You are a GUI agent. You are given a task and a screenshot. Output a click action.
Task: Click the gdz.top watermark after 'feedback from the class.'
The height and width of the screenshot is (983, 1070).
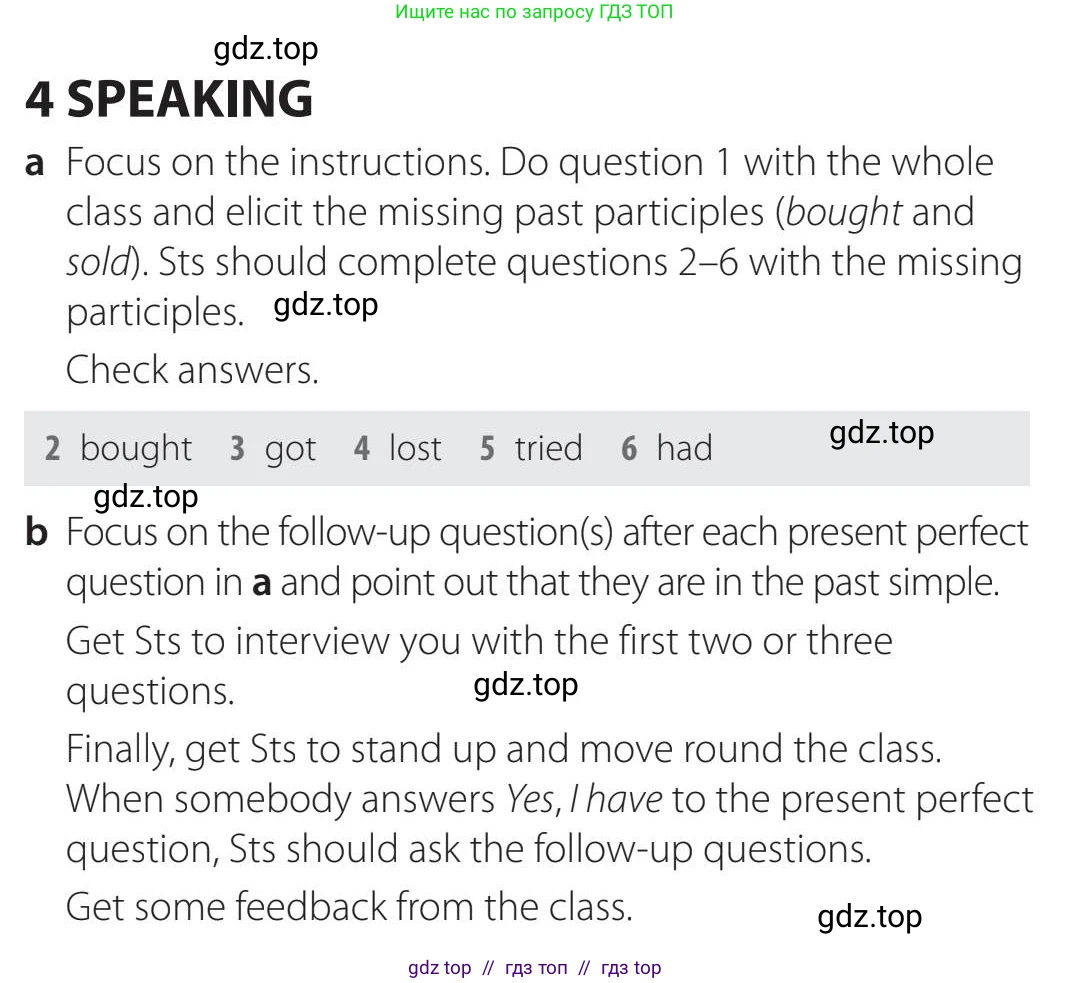[x=869, y=917]
